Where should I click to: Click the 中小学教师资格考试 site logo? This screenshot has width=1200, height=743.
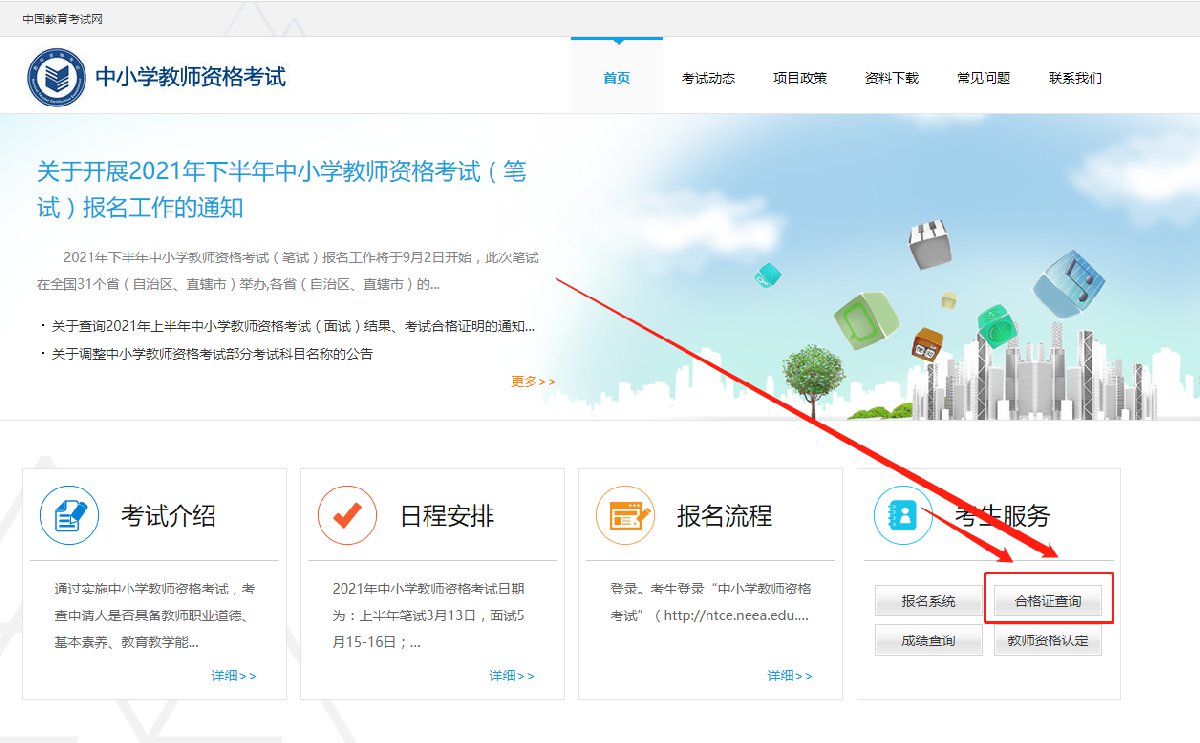[x=56, y=77]
